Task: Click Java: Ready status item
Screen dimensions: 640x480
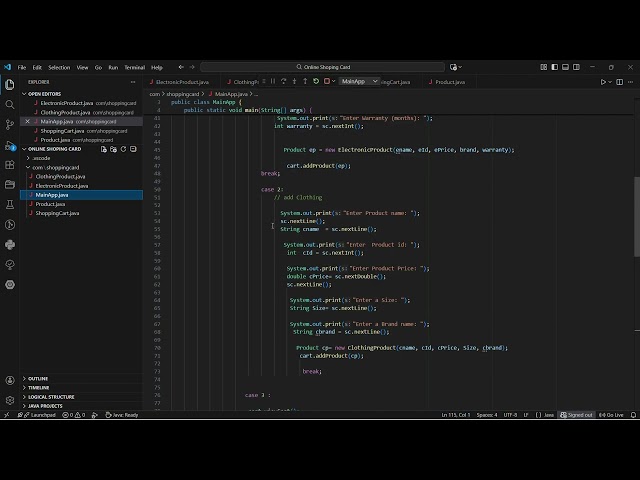Action: click(122, 415)
